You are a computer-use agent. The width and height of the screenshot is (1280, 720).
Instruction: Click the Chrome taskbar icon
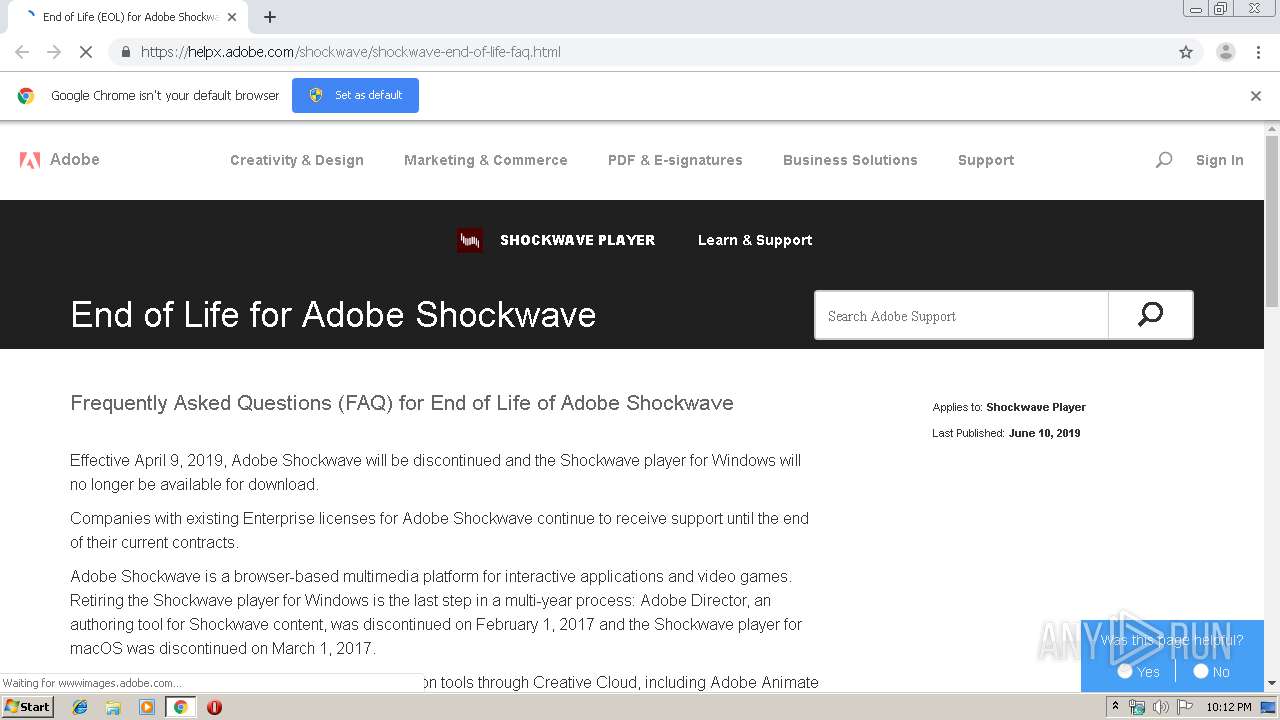coord(180,707)
